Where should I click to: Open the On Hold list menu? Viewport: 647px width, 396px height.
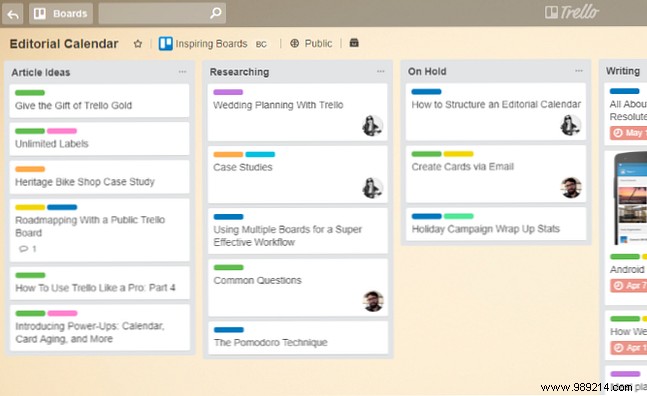coord(579,71)
